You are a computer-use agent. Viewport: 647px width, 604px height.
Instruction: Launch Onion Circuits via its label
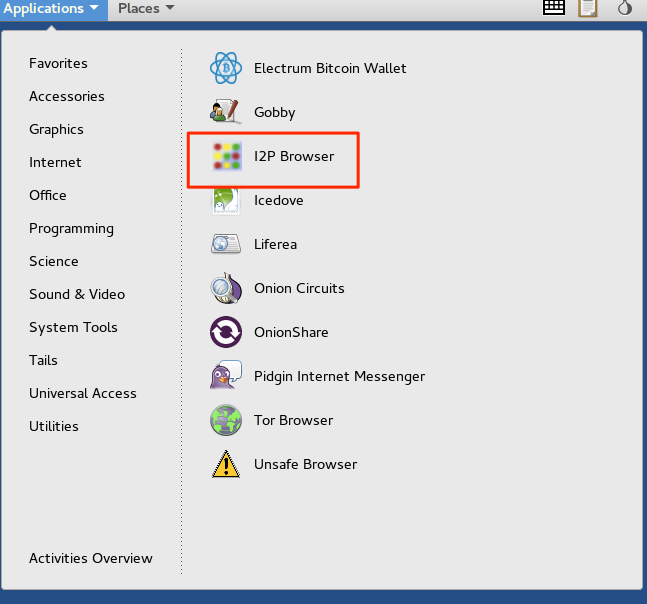299,288
